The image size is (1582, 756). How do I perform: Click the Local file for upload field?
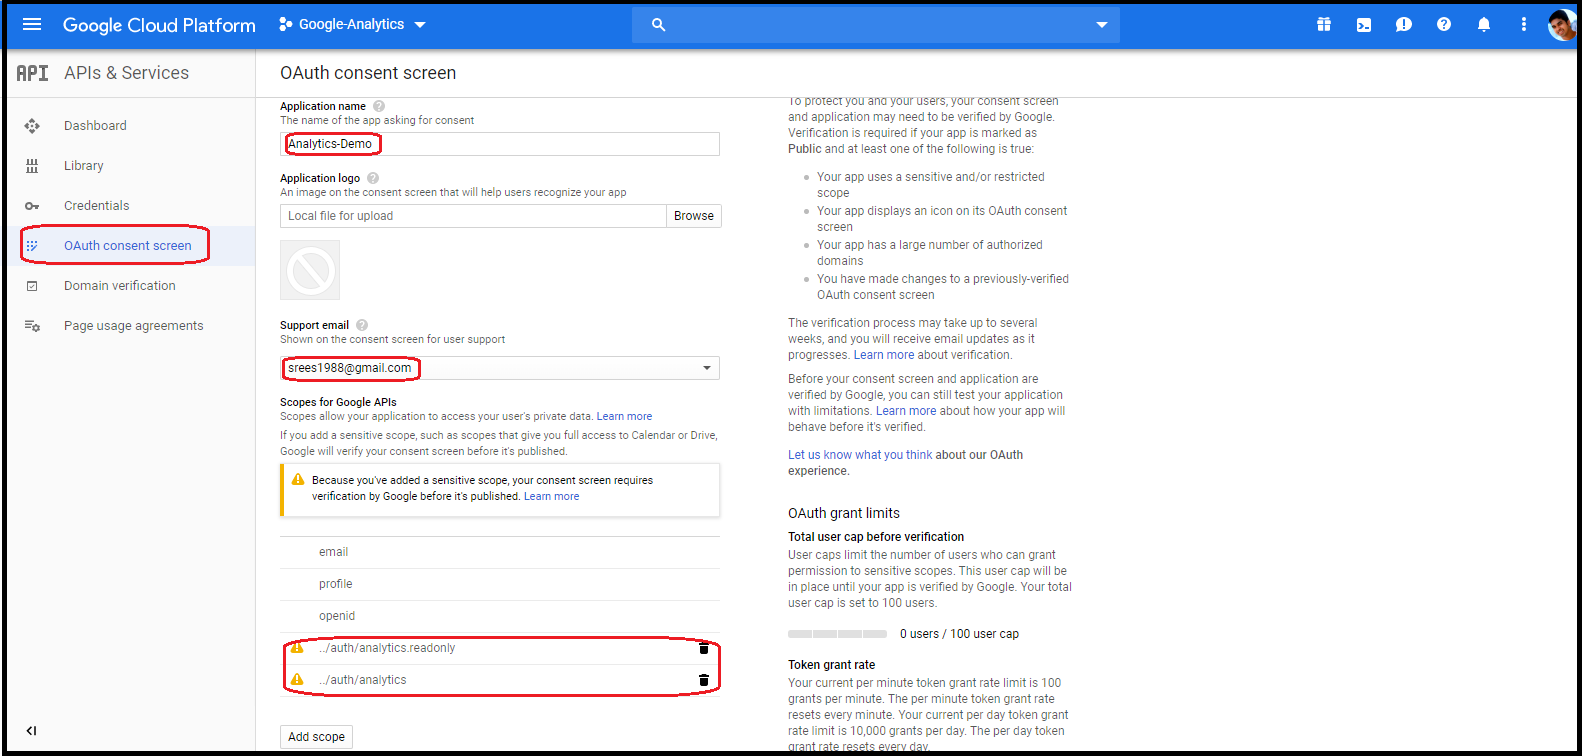tap(473, 216)
